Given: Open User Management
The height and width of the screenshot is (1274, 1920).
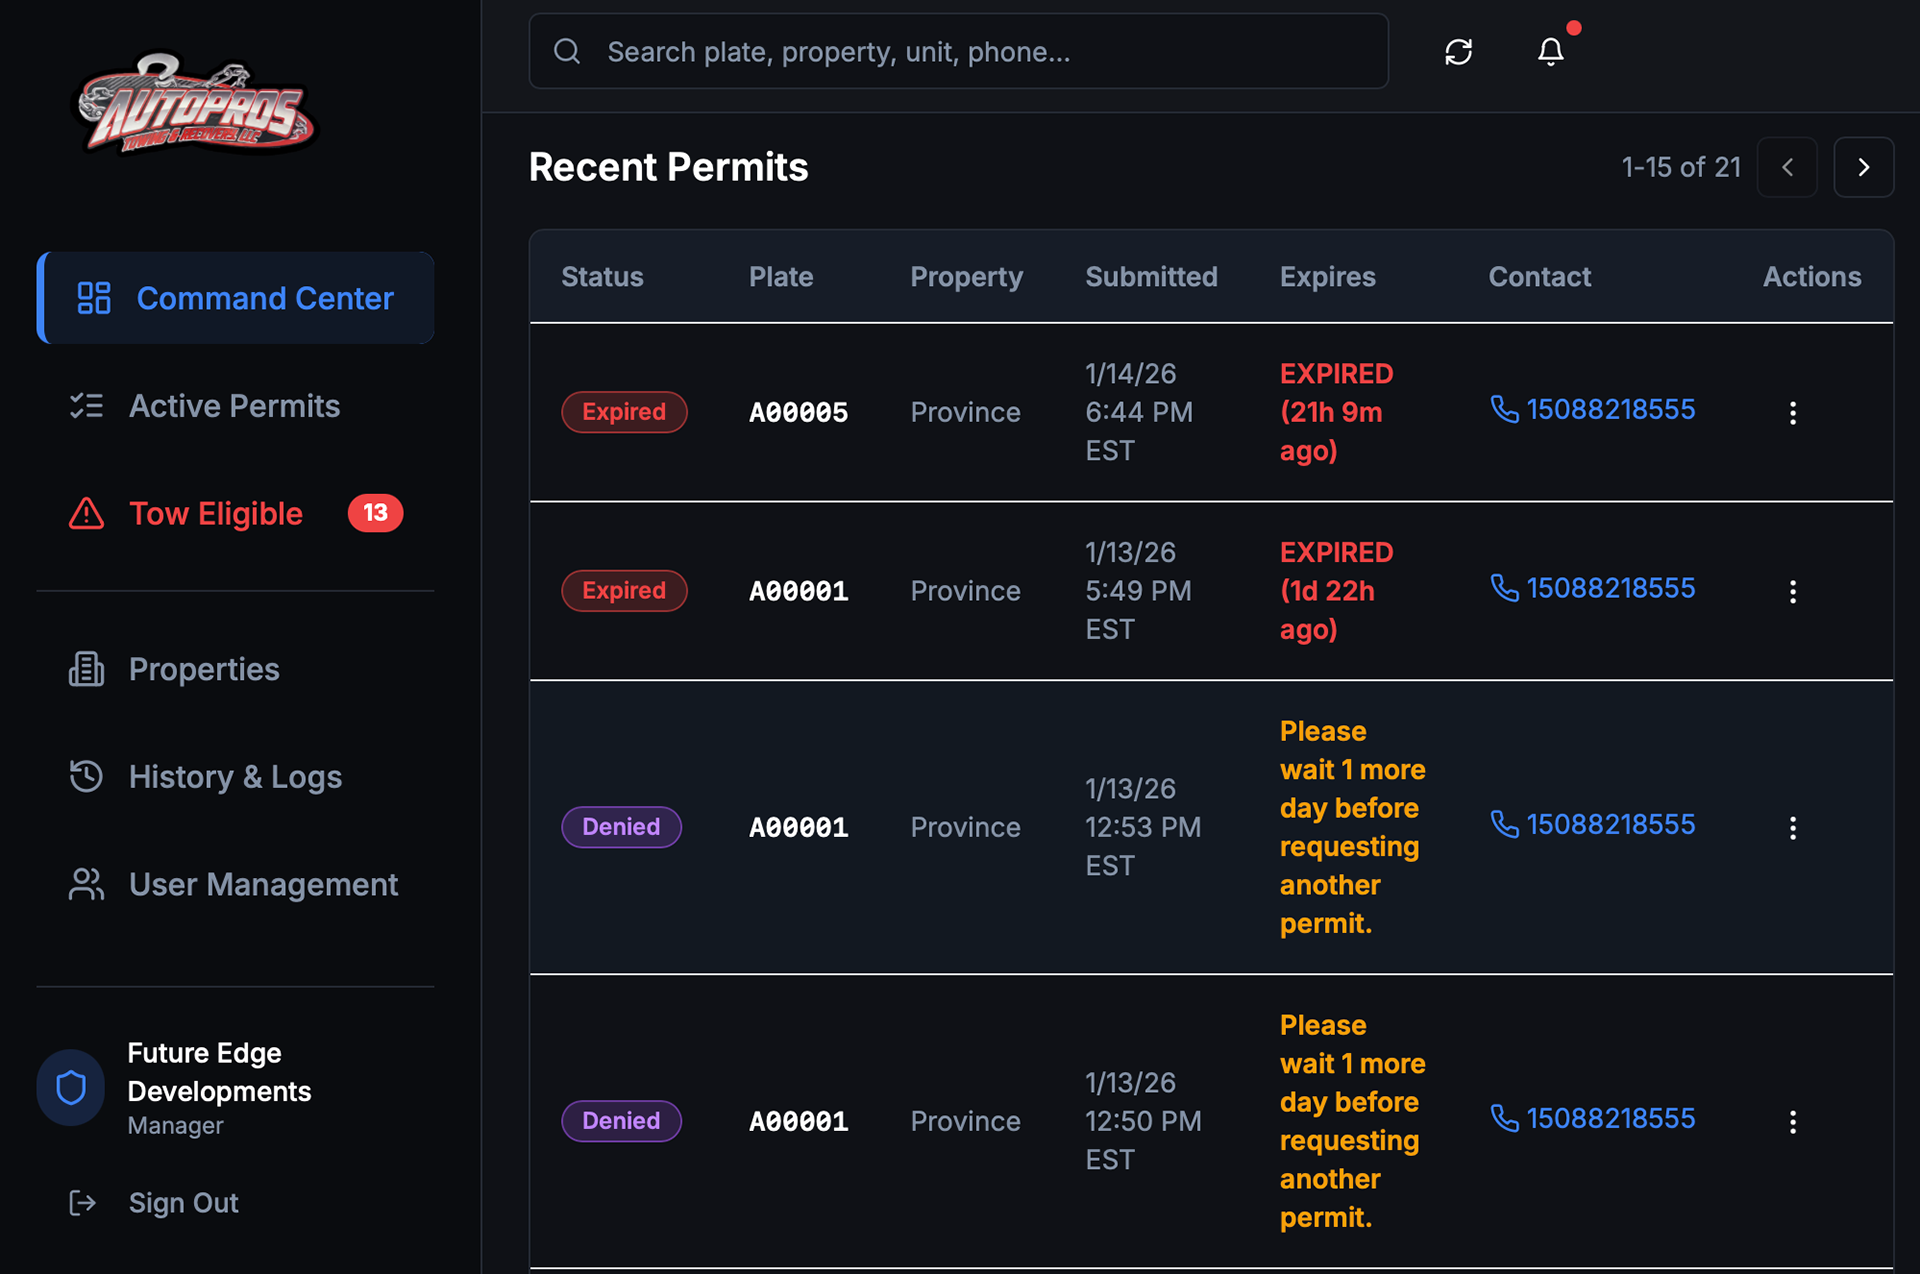Looking at the screenshot, I should (263, 885).
